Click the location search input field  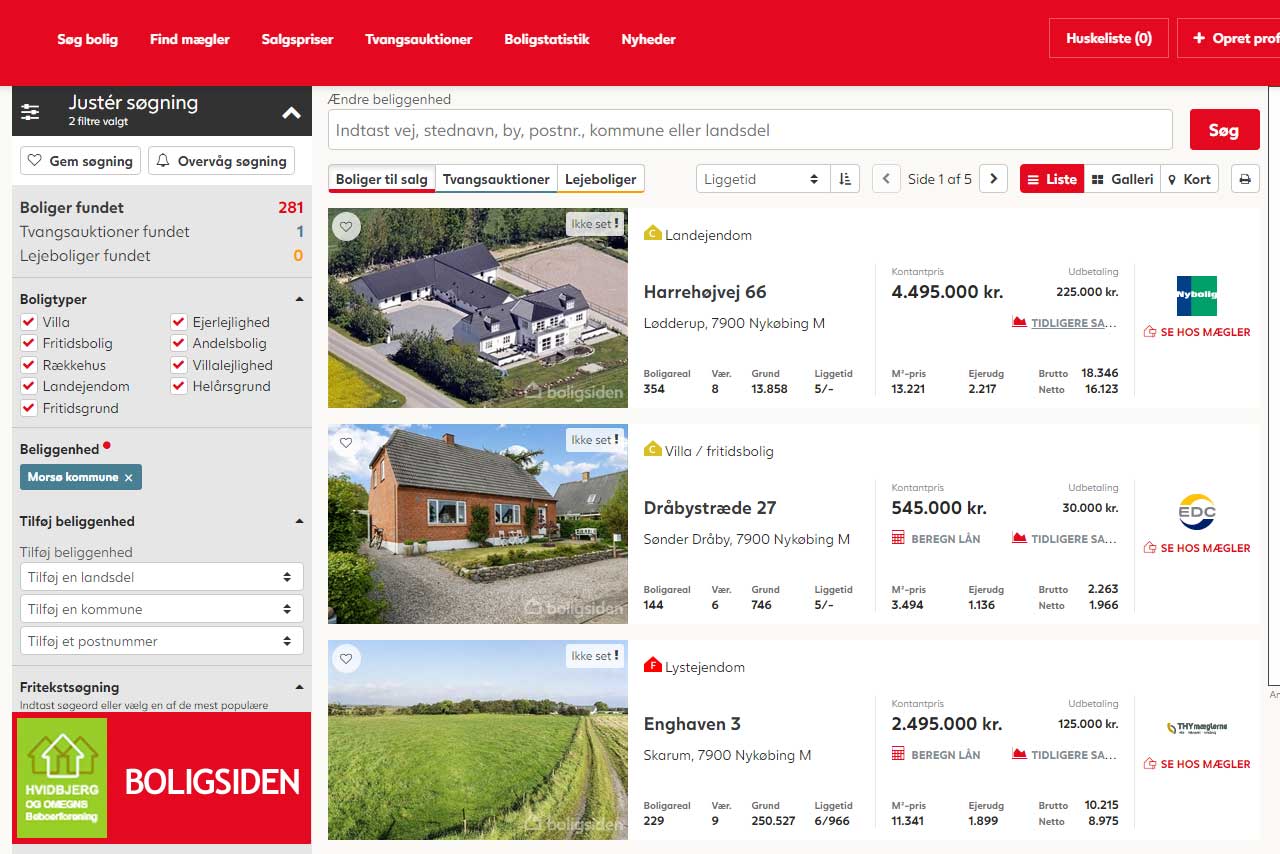coord(750,130)
